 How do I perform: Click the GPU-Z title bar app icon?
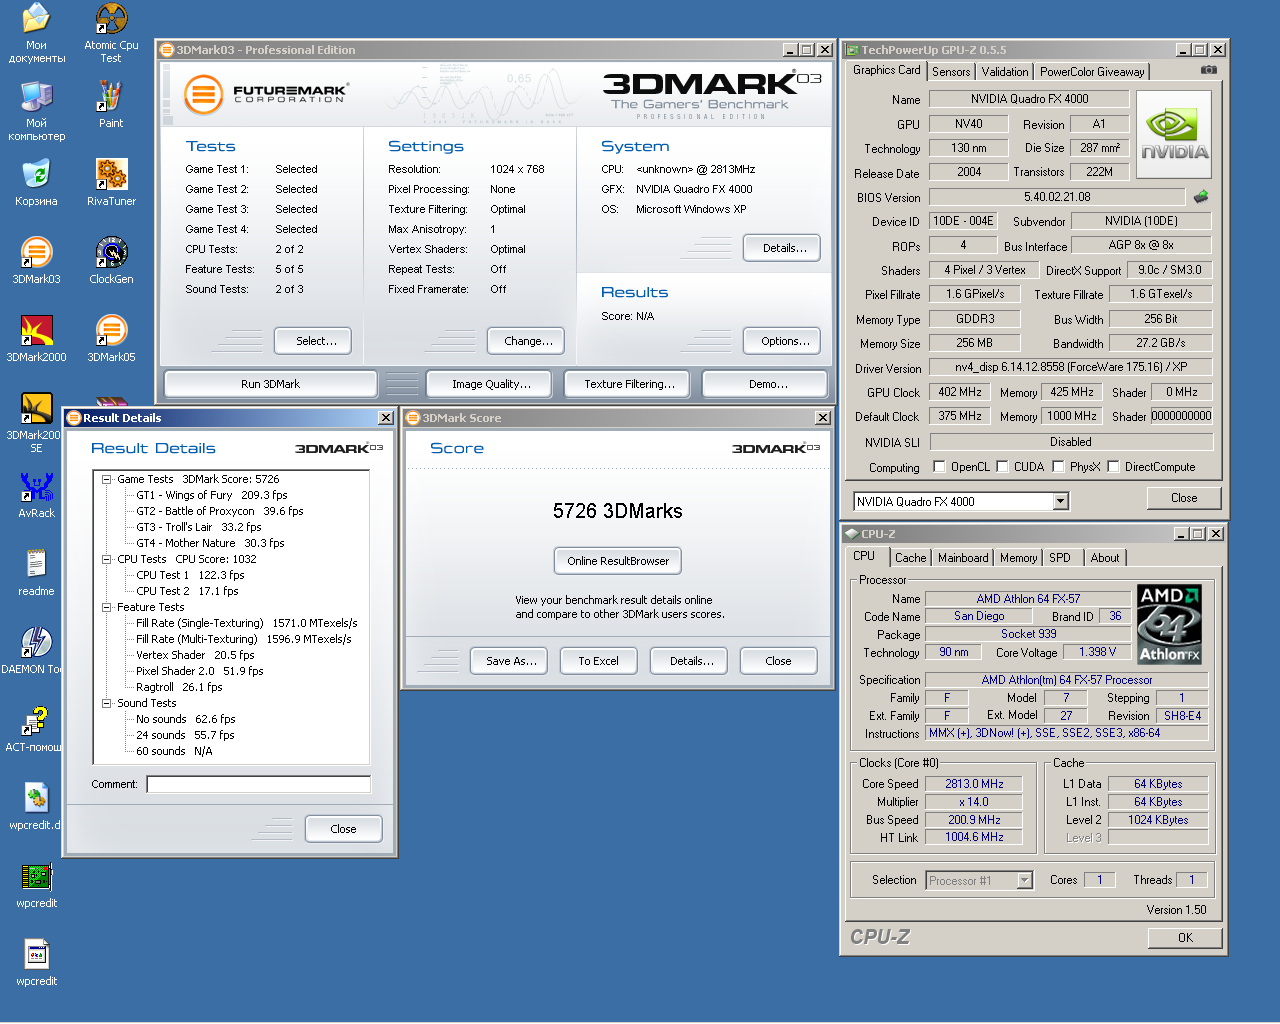(852, 50)
